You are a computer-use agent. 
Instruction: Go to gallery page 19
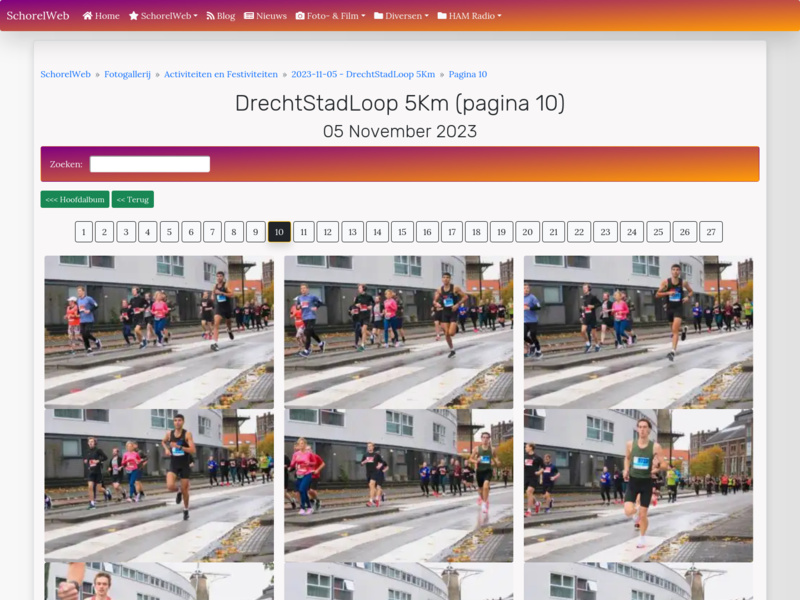pos(502,232)
